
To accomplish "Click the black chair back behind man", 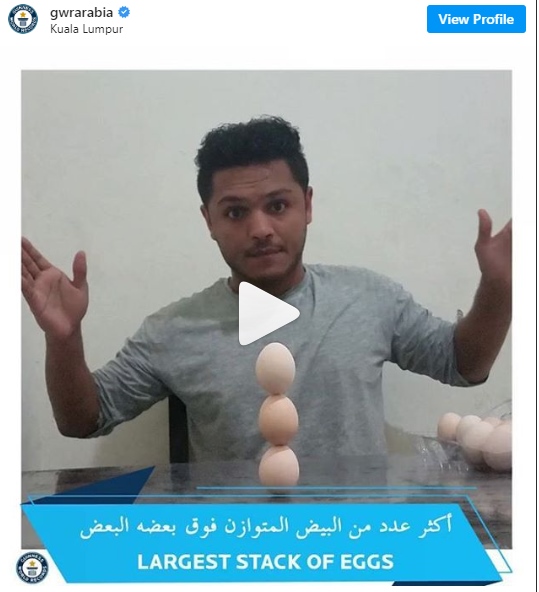I will click(x=179, y=429).
